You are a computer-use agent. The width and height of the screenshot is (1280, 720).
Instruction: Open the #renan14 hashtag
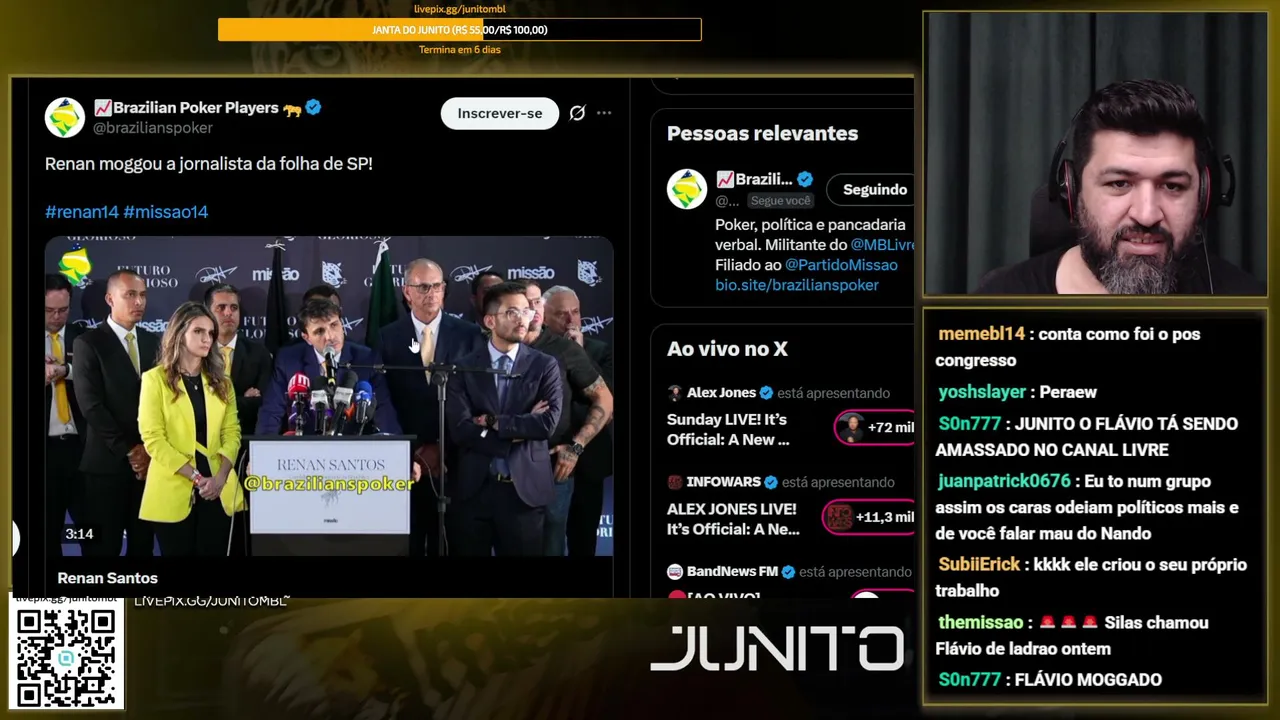pos(82,212)
